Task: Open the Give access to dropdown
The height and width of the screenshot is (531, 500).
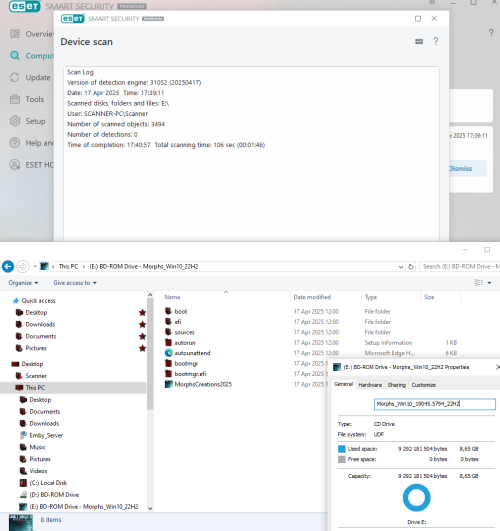Action: tap(75, 283)
